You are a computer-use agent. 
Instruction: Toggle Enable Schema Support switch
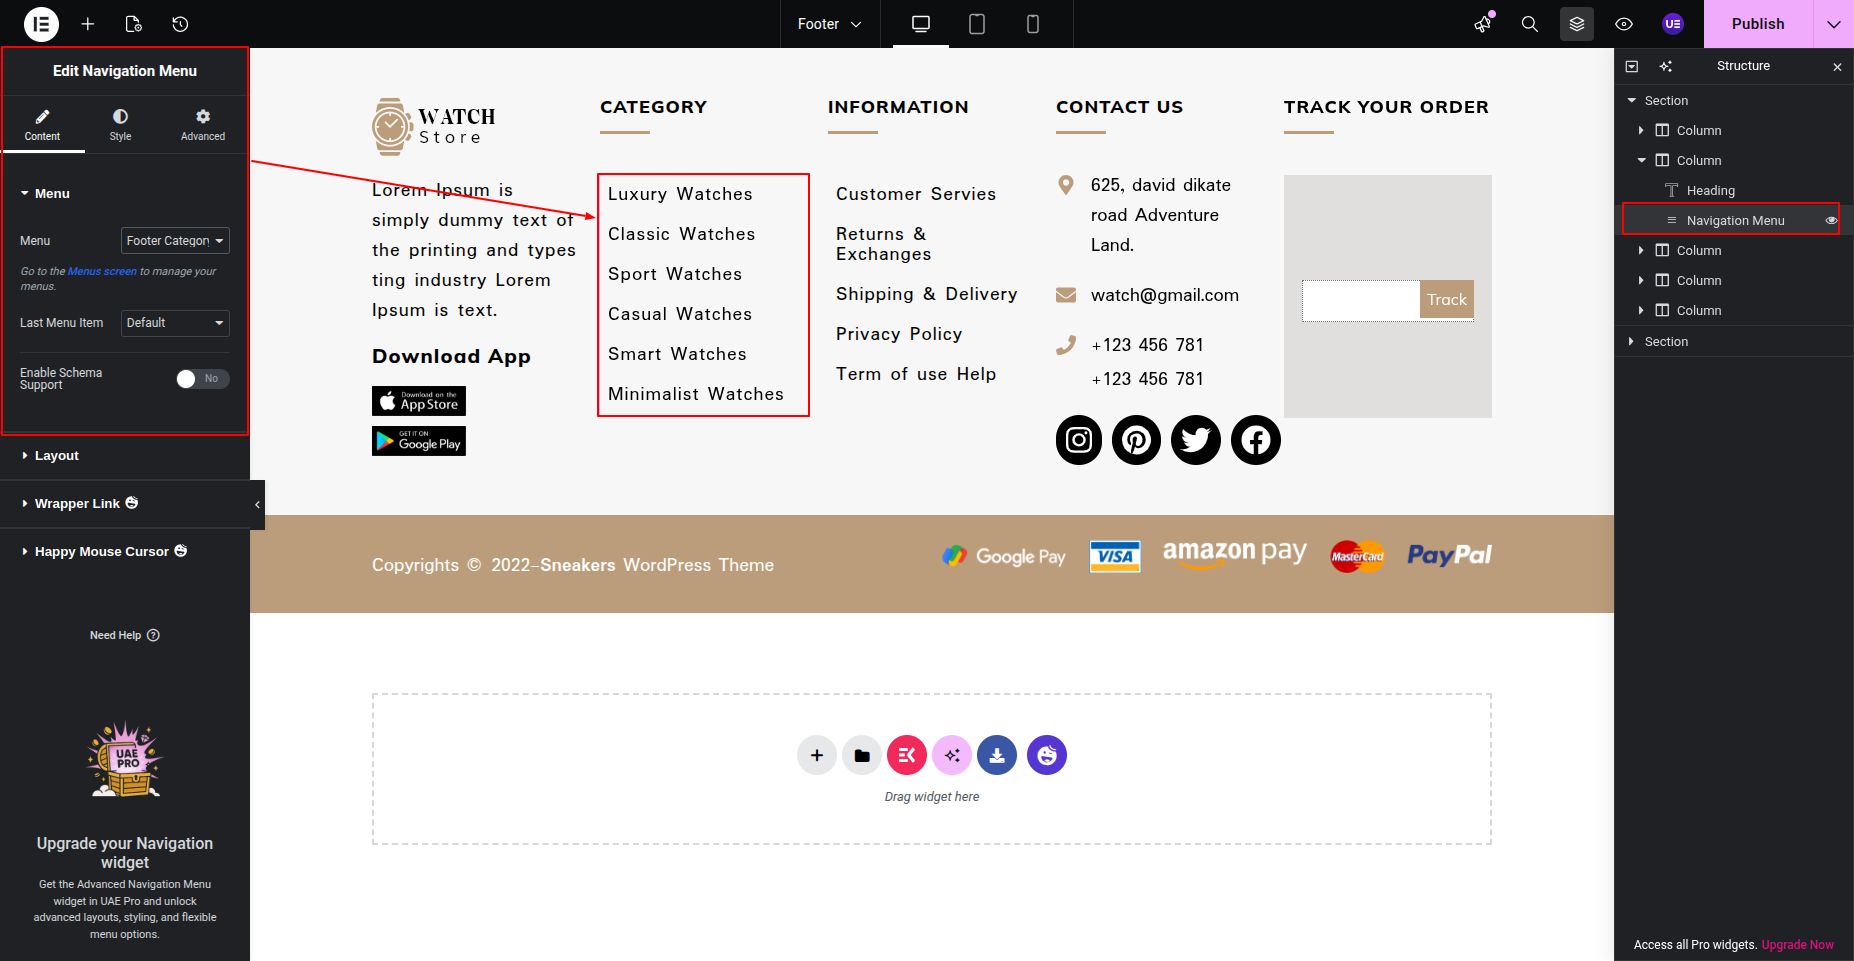[203, 379]
